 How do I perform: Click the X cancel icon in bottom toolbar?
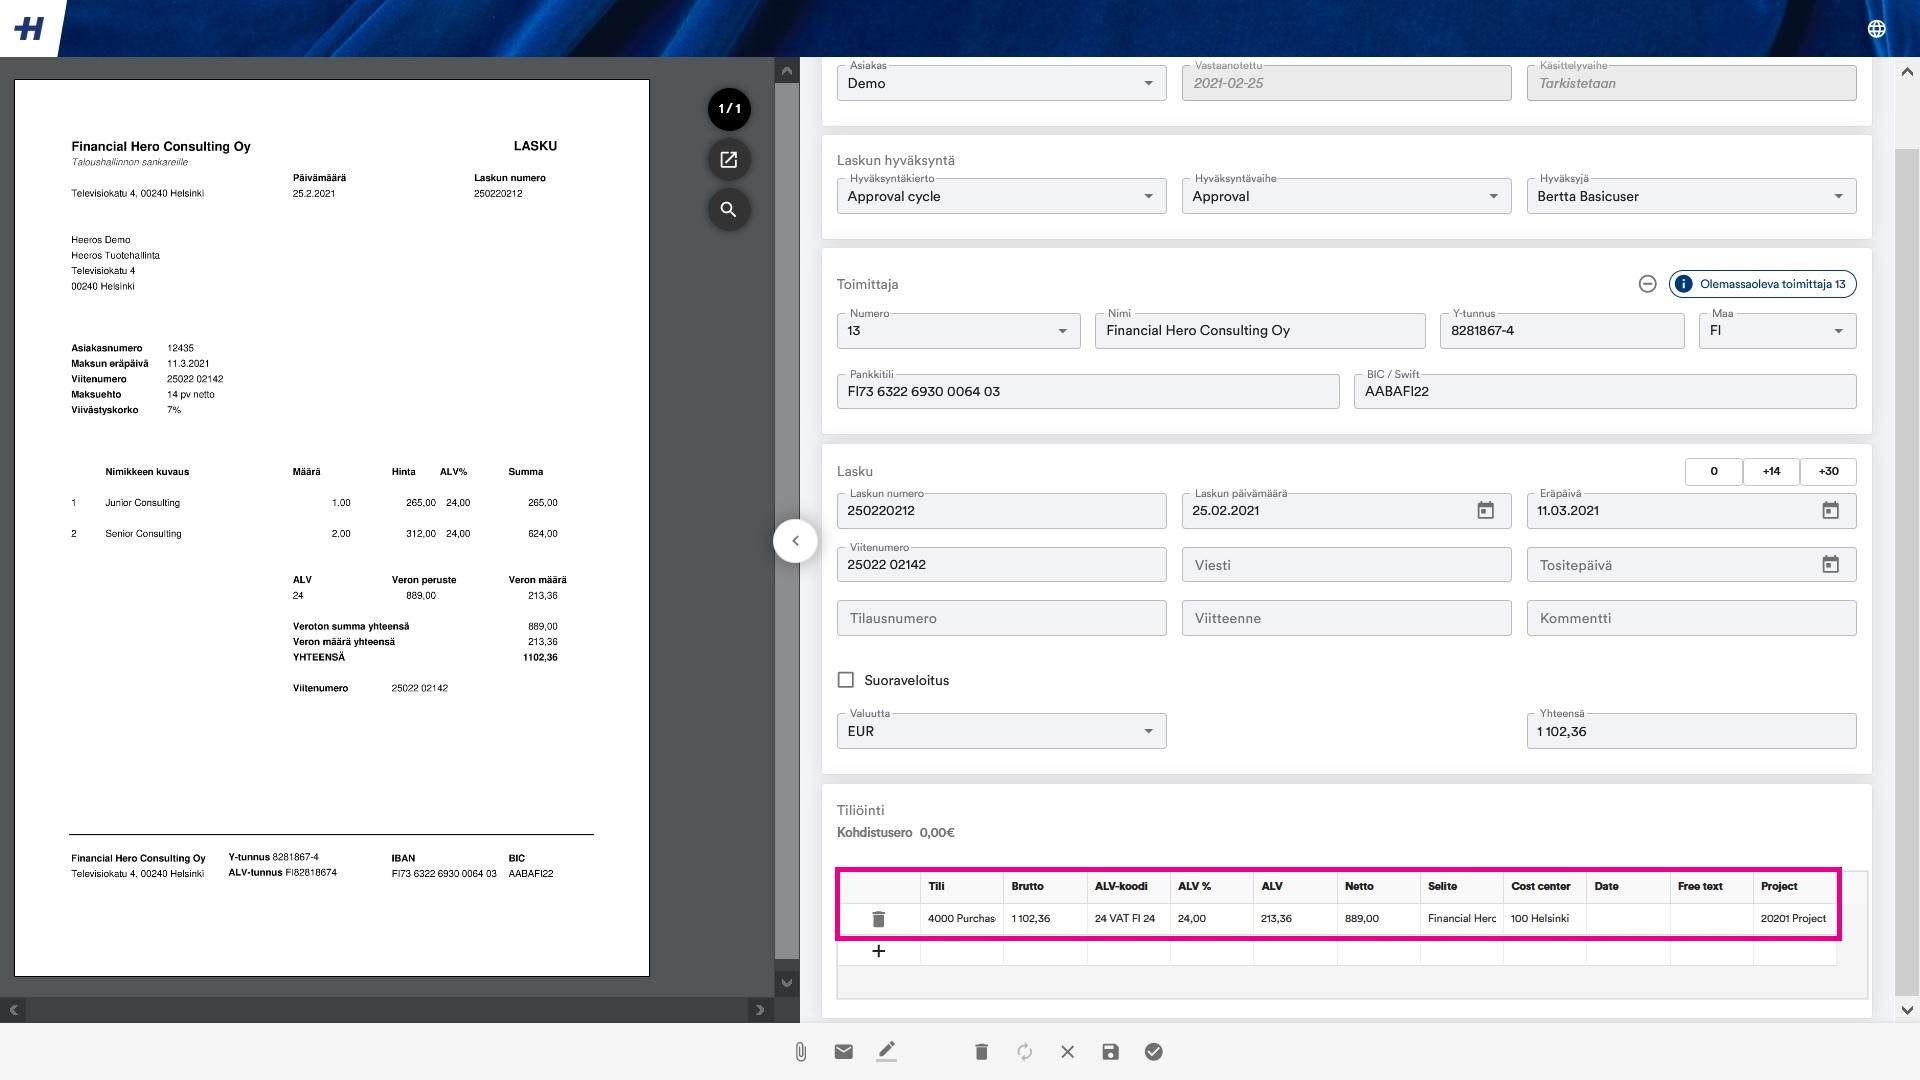pos(1068,1052)
